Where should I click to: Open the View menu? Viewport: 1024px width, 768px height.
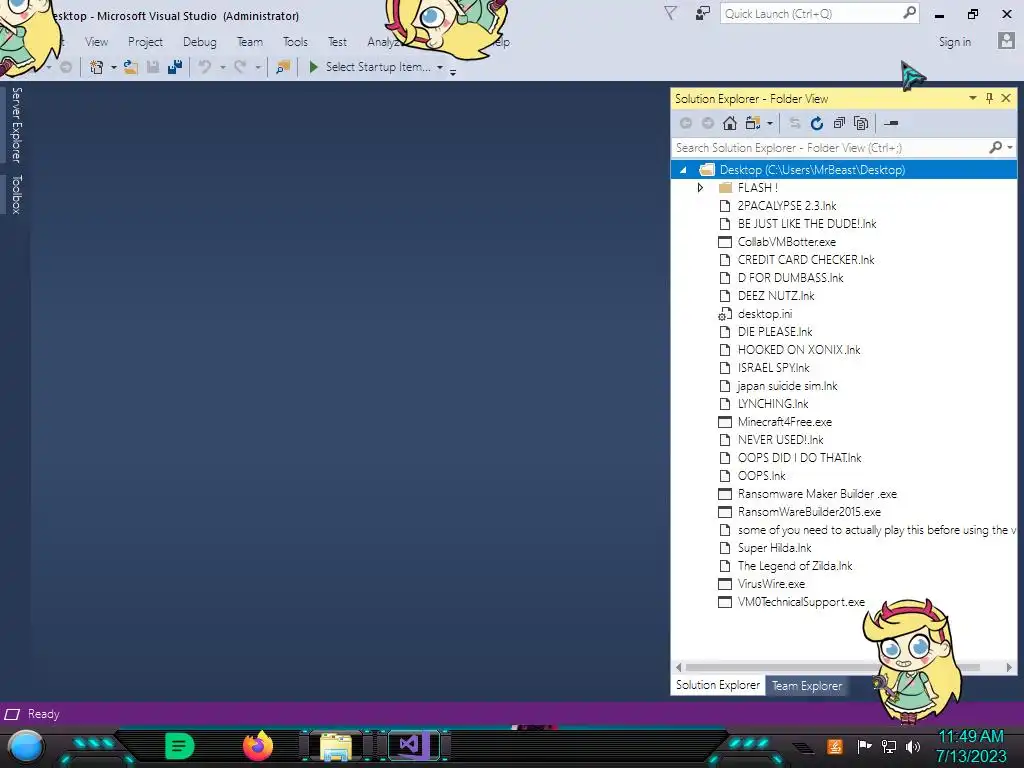click(x=96, y=42)
